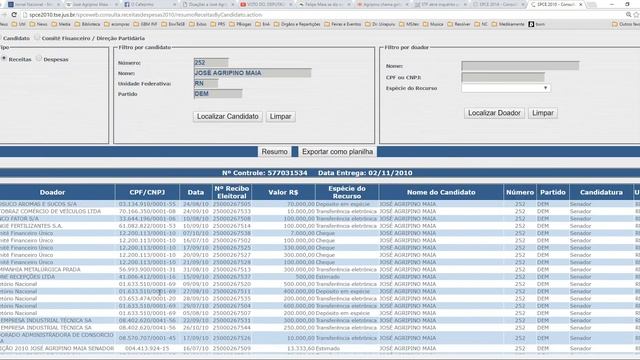640x360 pixels.
Task: Open the PRS bookmarks folder
Action: (x=218, y=24)
